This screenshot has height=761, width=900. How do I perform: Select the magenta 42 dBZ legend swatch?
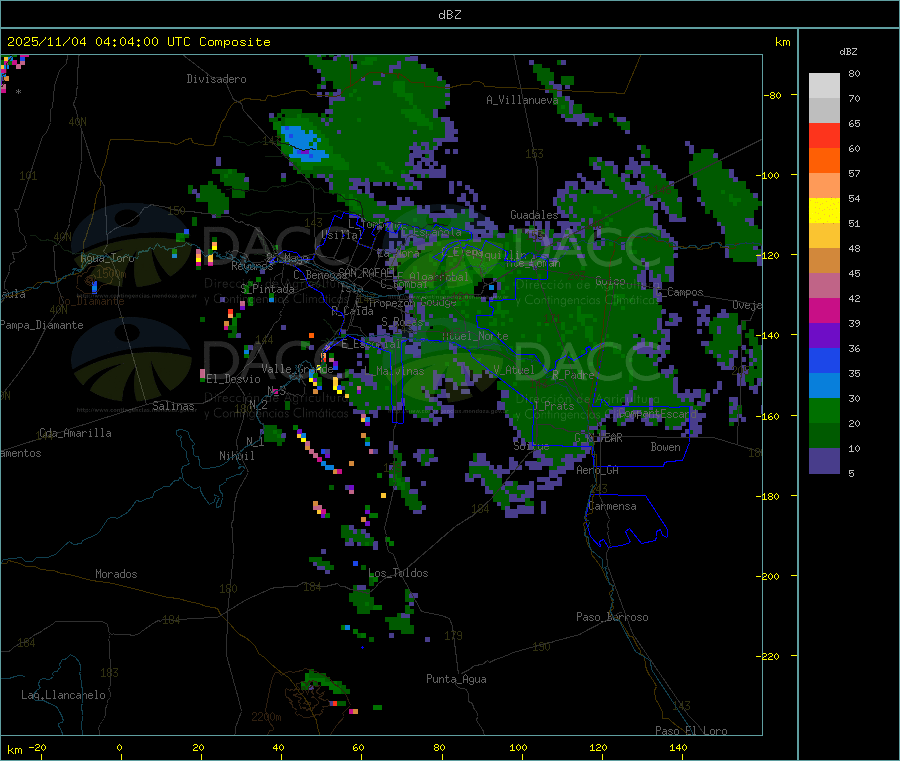click(x=824, y=310)
